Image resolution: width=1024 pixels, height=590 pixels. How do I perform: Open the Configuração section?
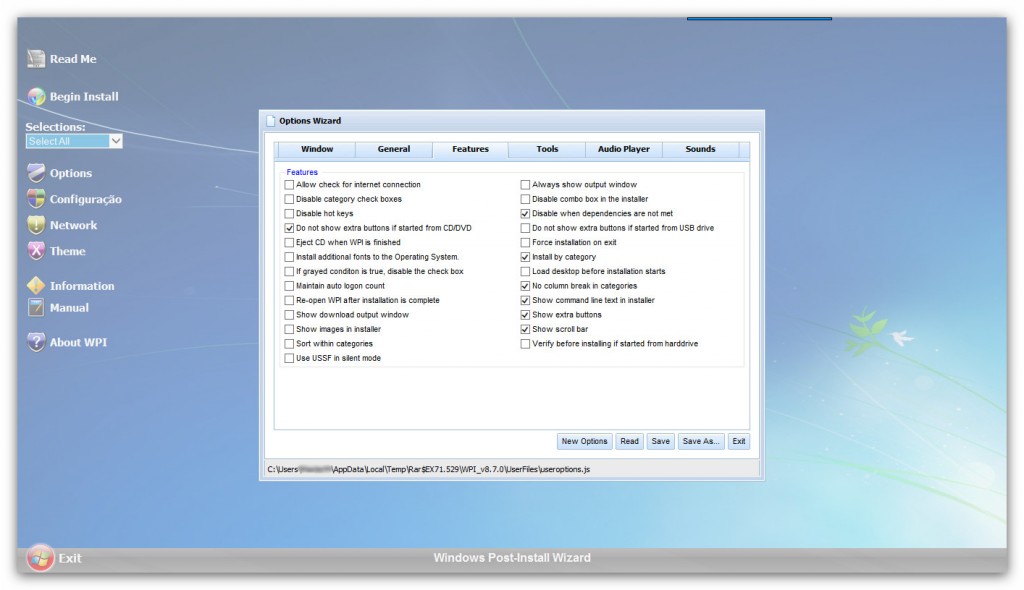point(37,199)
